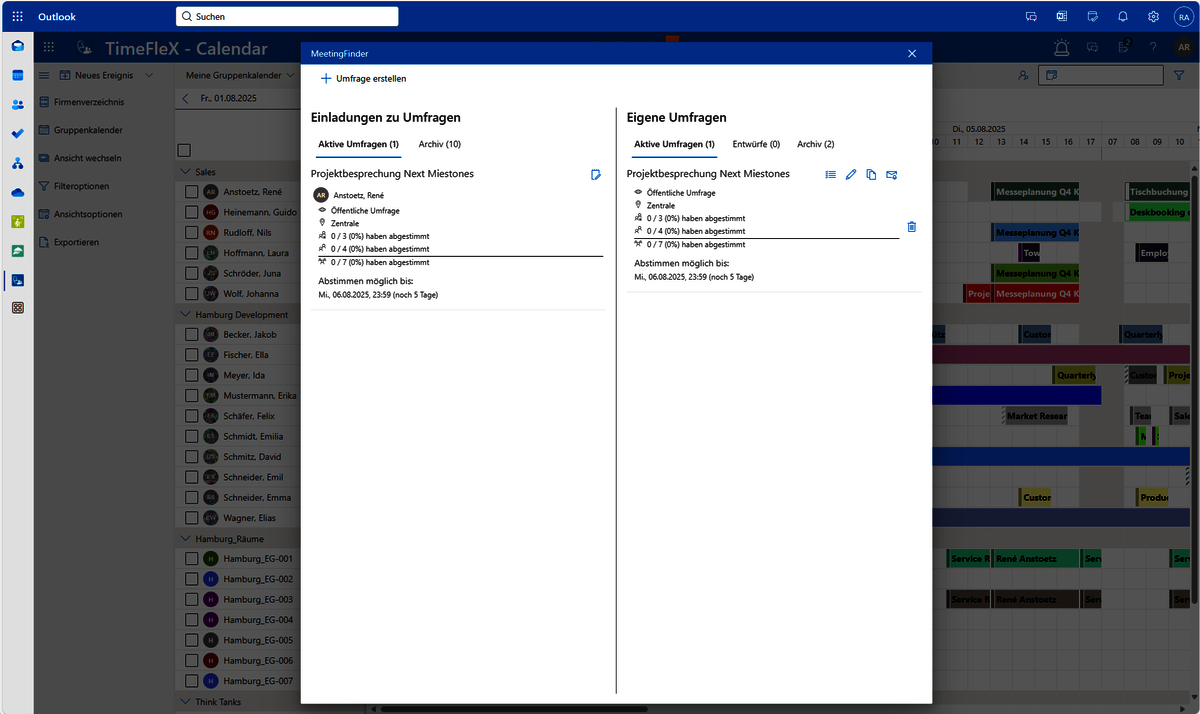Screen dimensions: 1200x714
Task: Open the TimeFleX app icon in sidebar
Action: (18, 280)
